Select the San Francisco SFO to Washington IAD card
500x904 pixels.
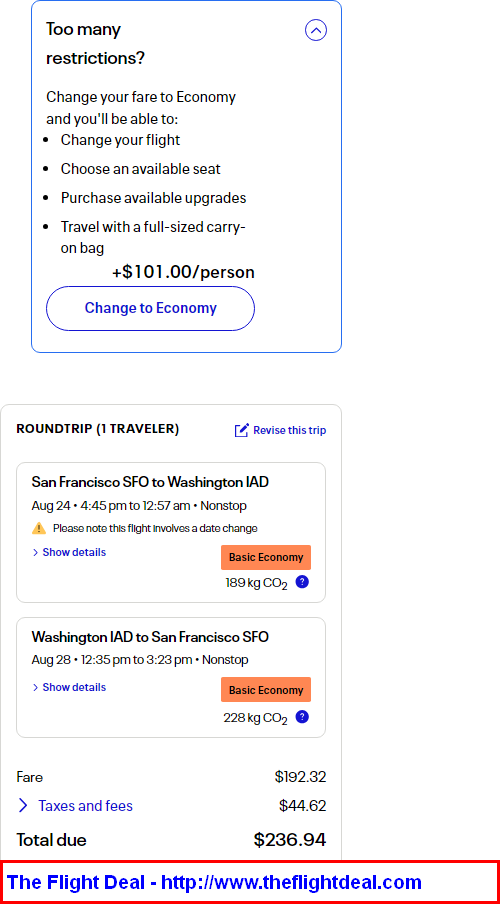tap(171, 532)
